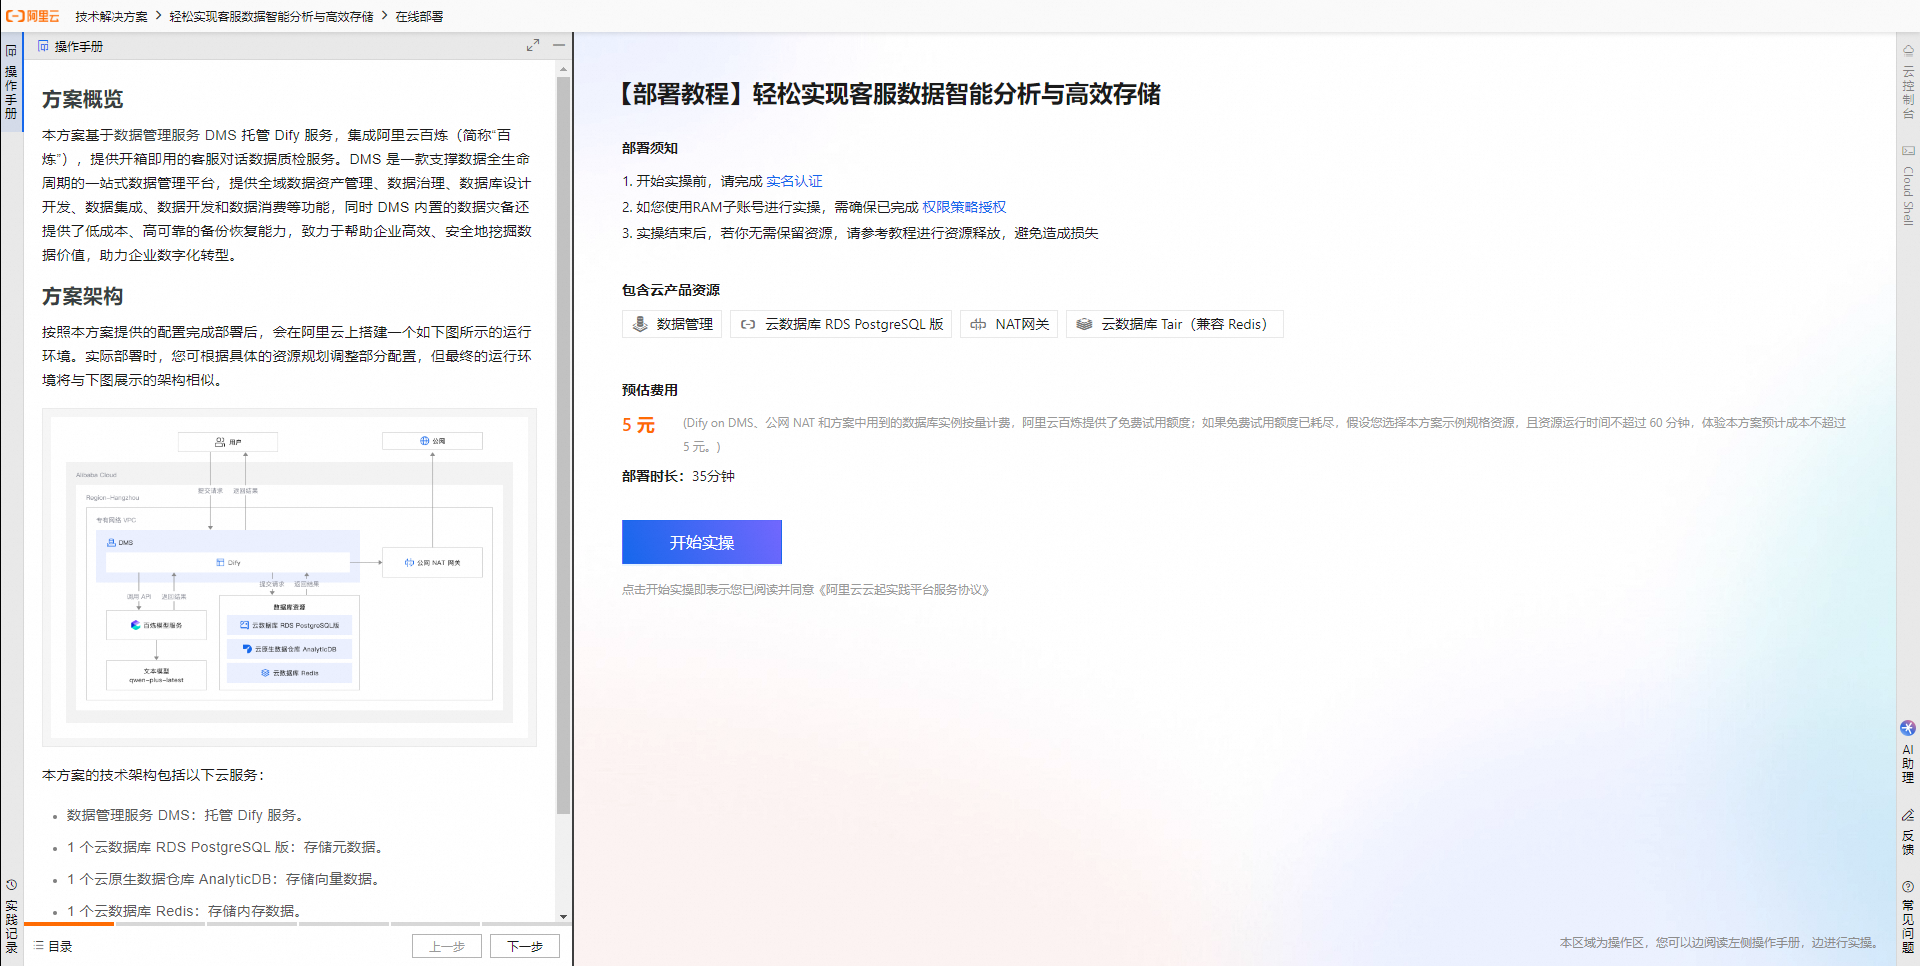Select the 数据管理 resource chip
This screenshot has height=966, width=1920.
[671, 323]
